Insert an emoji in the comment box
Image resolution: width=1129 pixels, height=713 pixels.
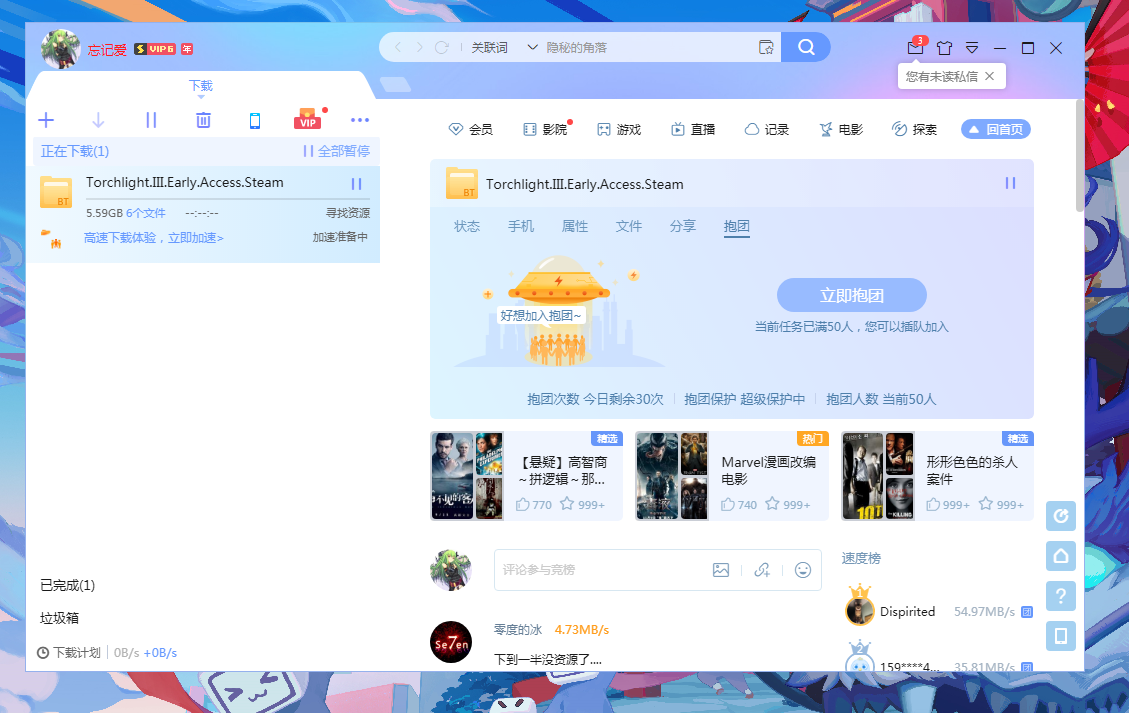(x=802, y=569)
